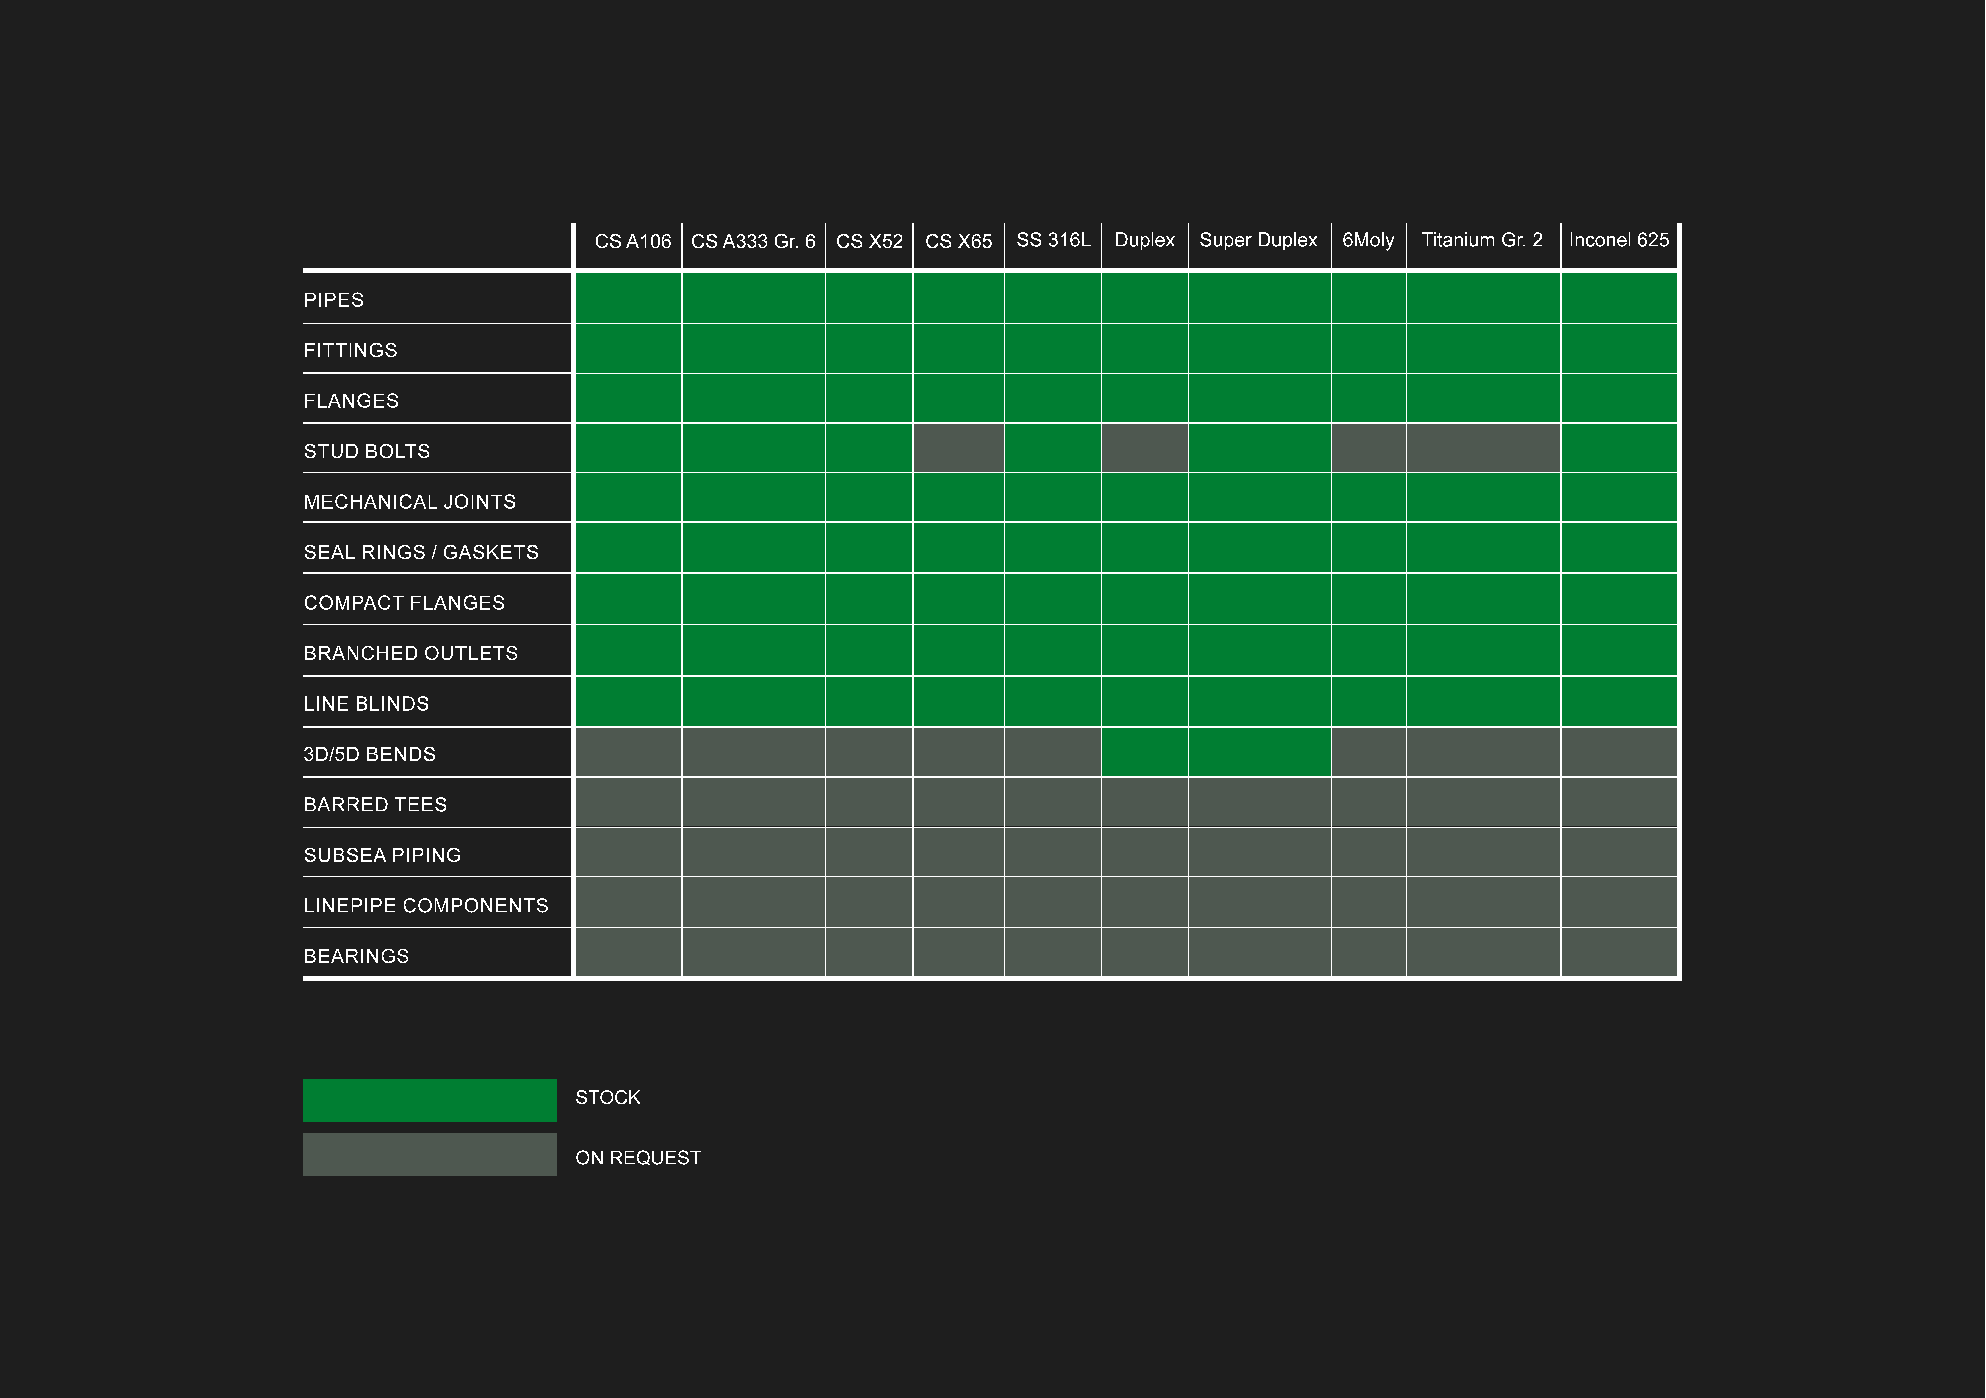This screenshot has height=1398, width=1986.
Task: Click the LINEPIPE COMPONENTS row label
Action: (426, 905)
